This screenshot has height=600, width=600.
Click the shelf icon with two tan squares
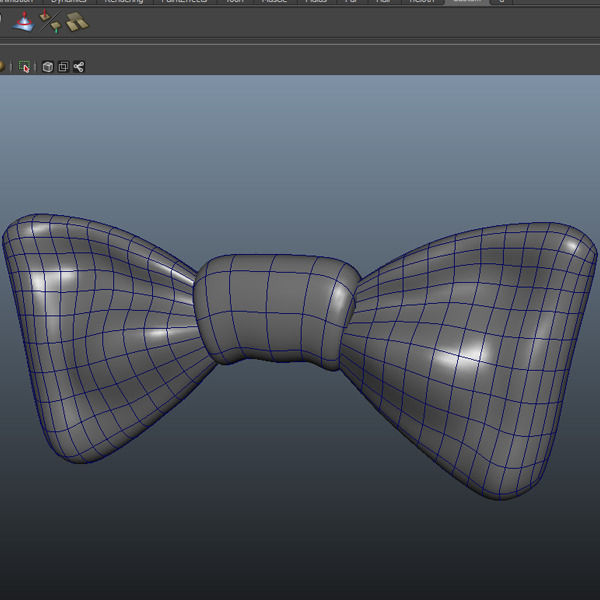click(77, 21)
